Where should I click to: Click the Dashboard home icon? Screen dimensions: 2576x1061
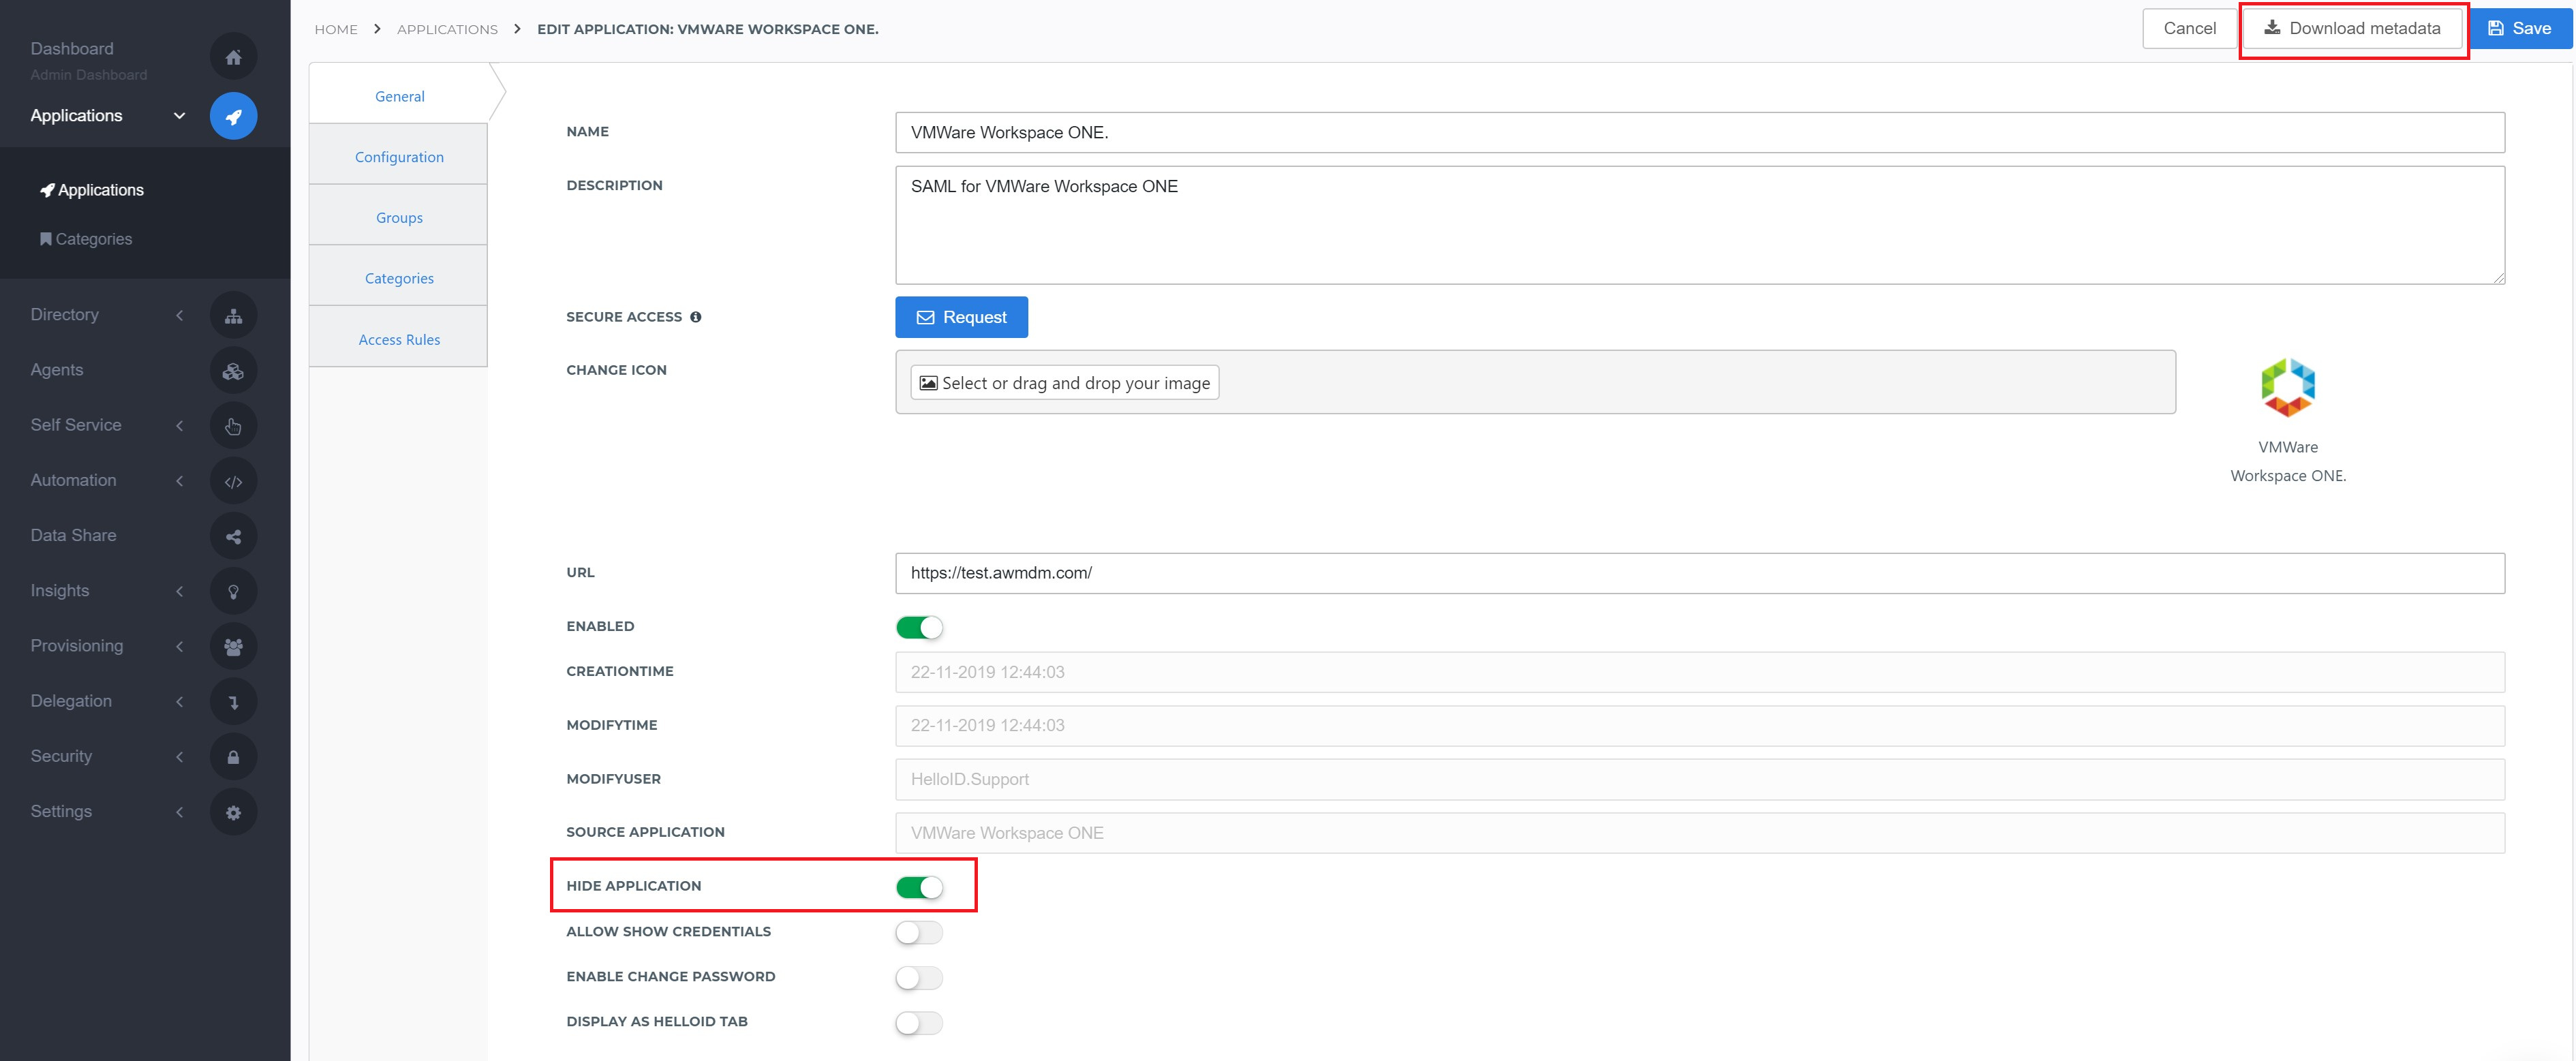[x=233, y=57]
